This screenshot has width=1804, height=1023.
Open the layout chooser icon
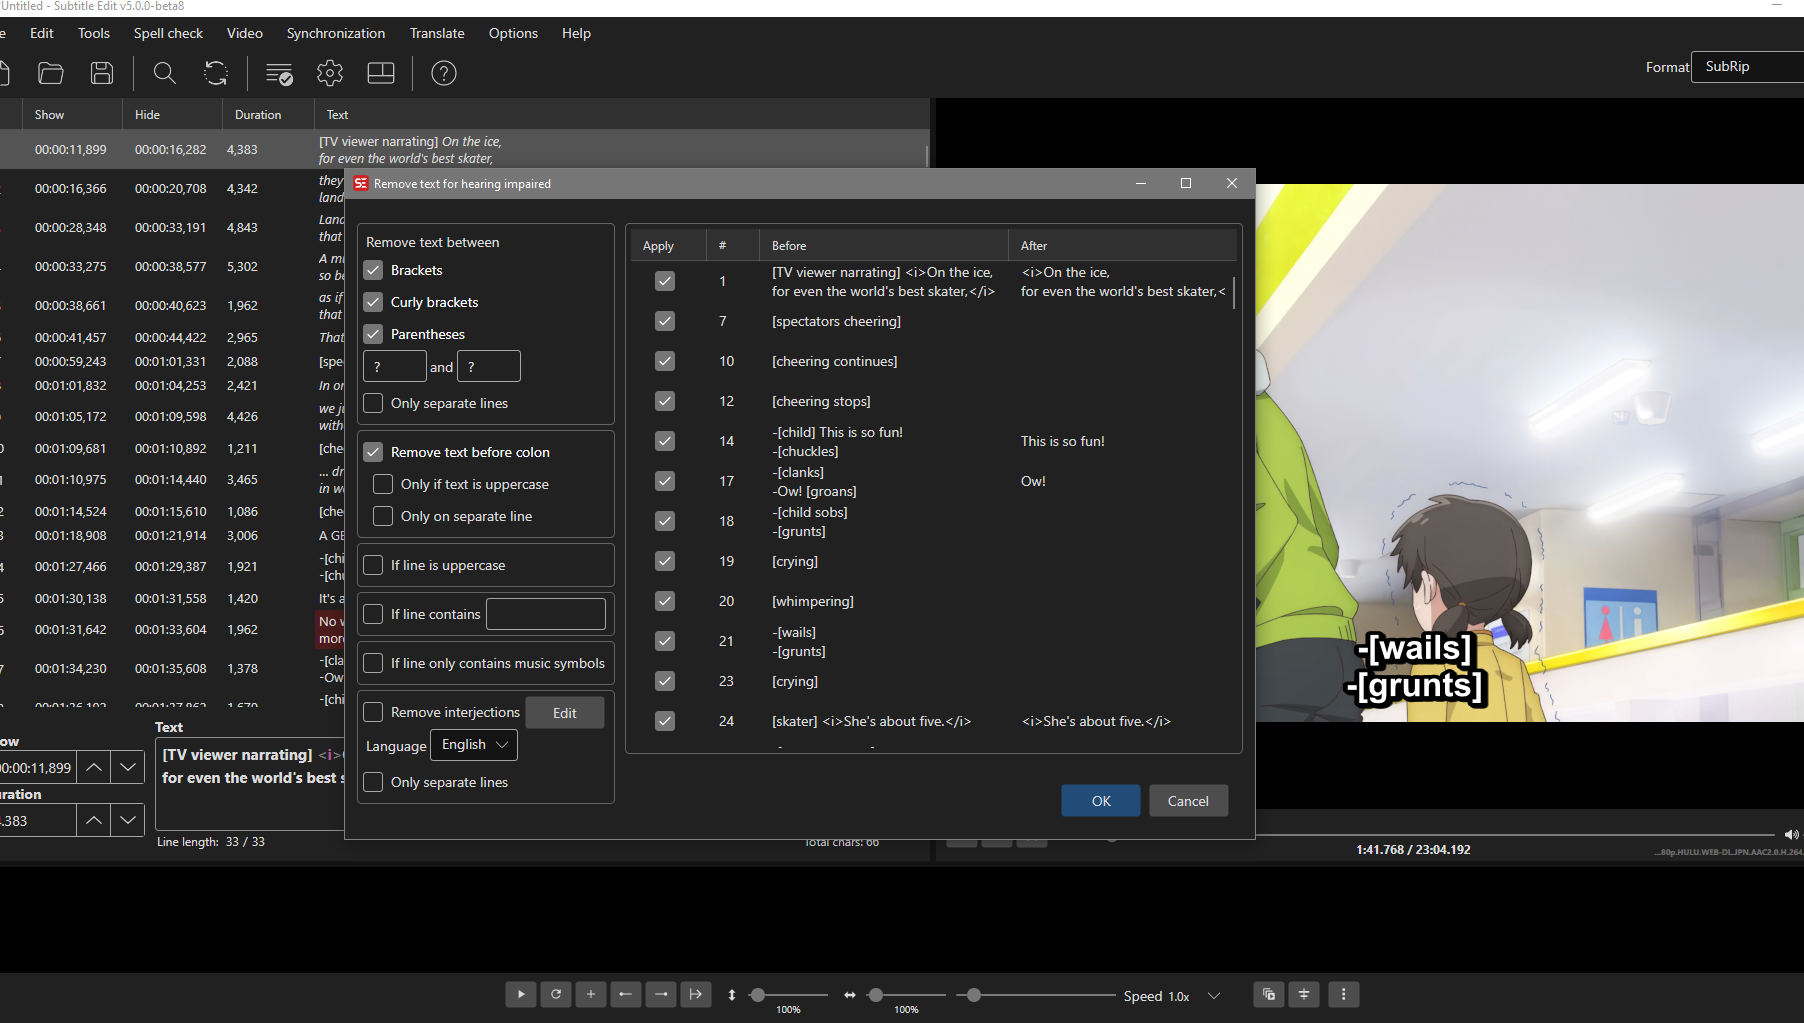pos(381,73)
